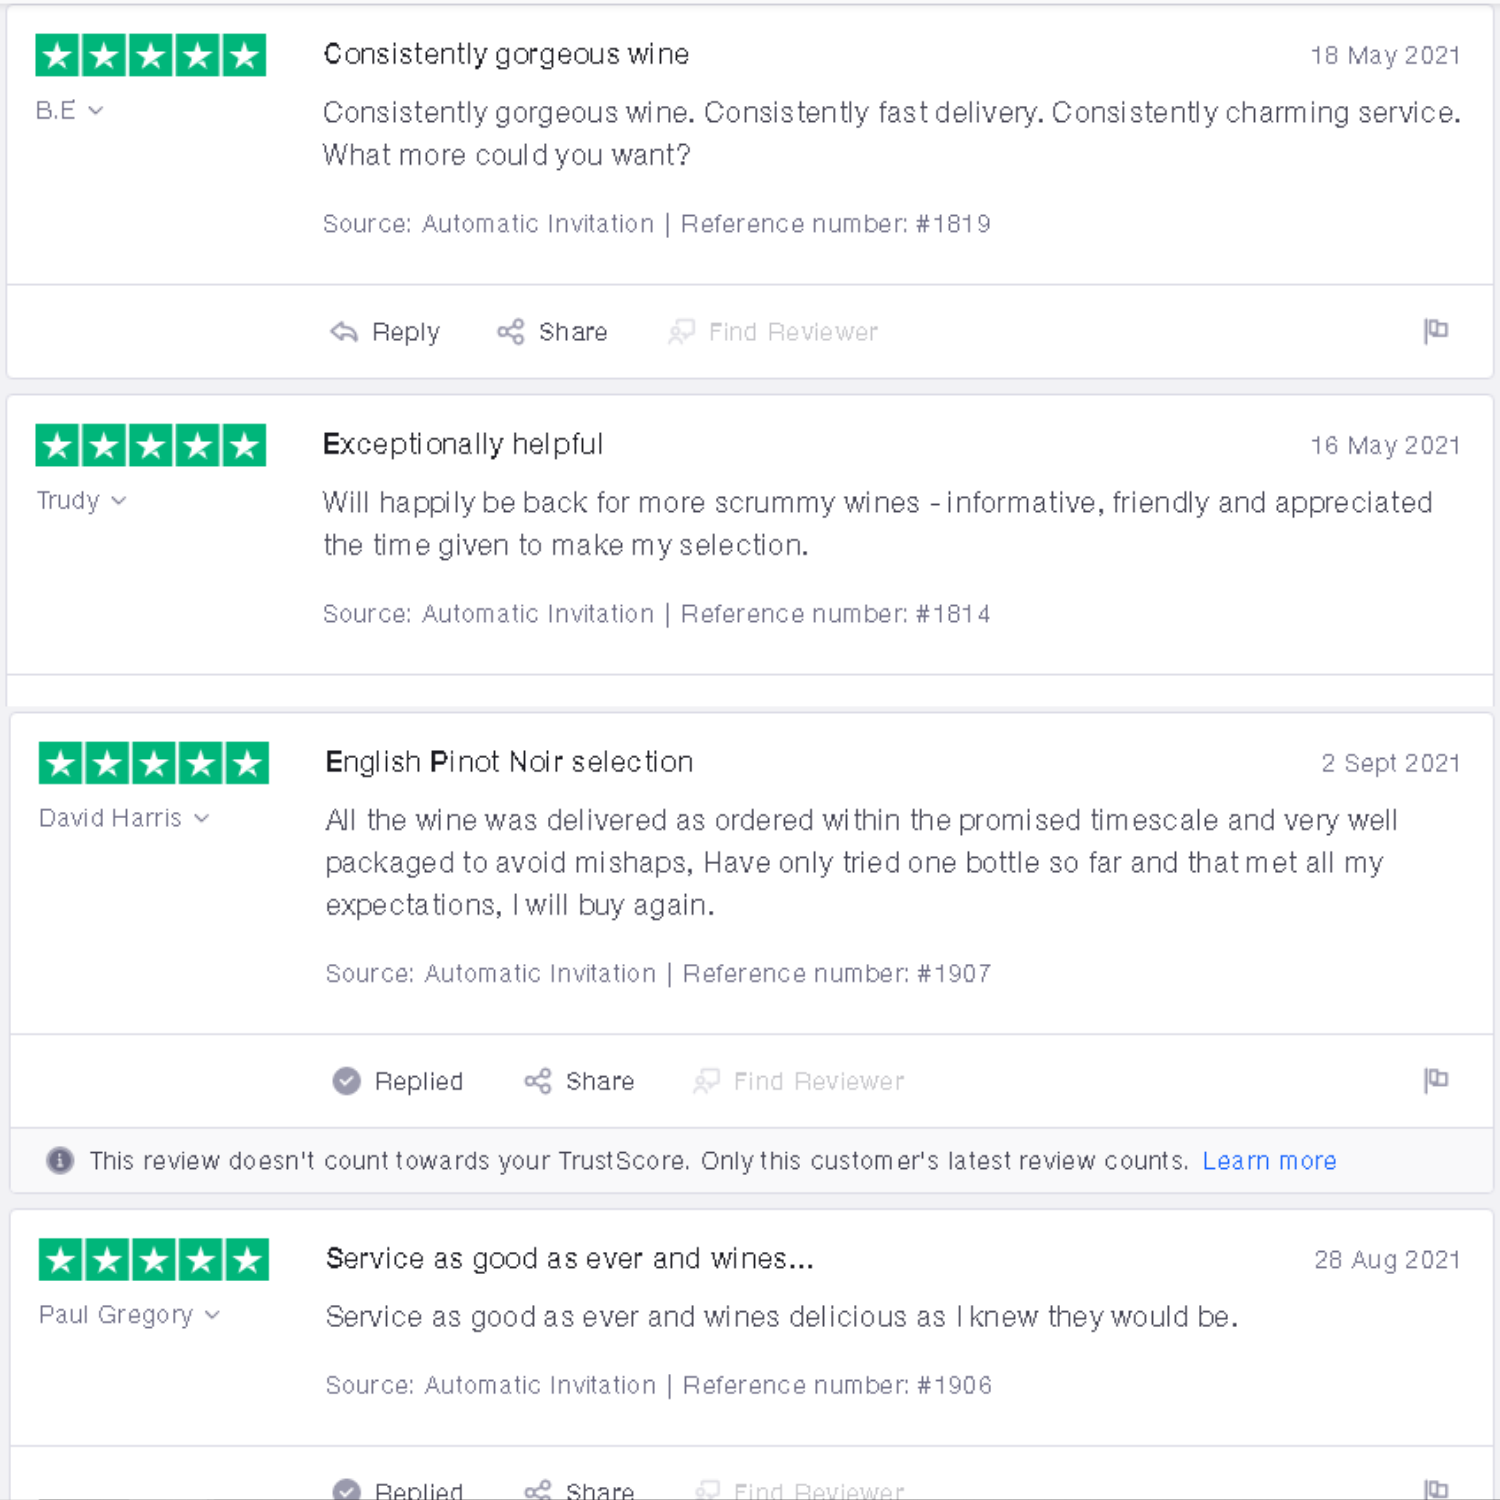Open Paul Gregory reviewer dropdown
Image resolution: width=1500 pixels, height=1500 pixels.
(212, 1314)
